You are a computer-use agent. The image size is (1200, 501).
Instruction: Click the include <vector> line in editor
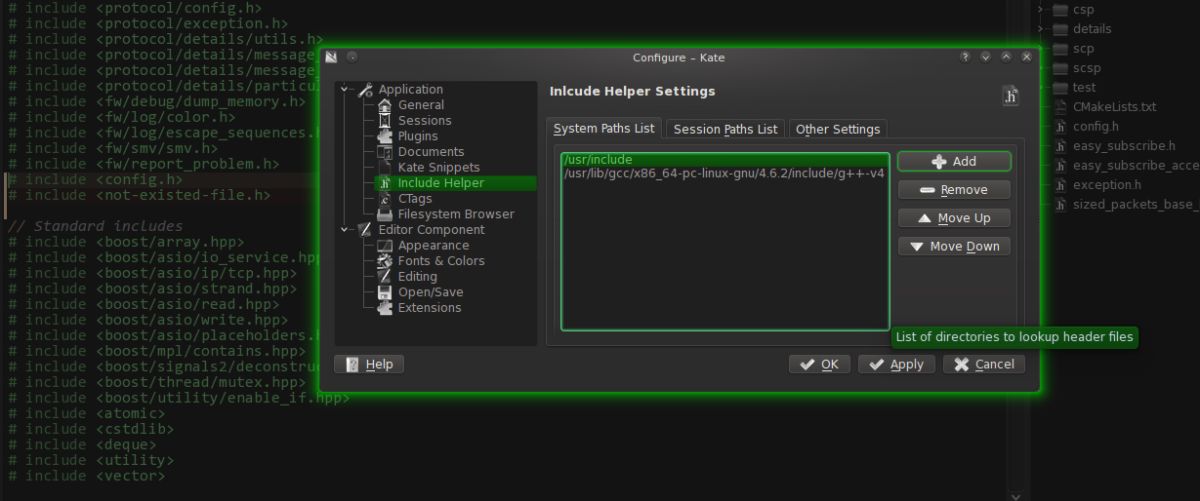87,476
